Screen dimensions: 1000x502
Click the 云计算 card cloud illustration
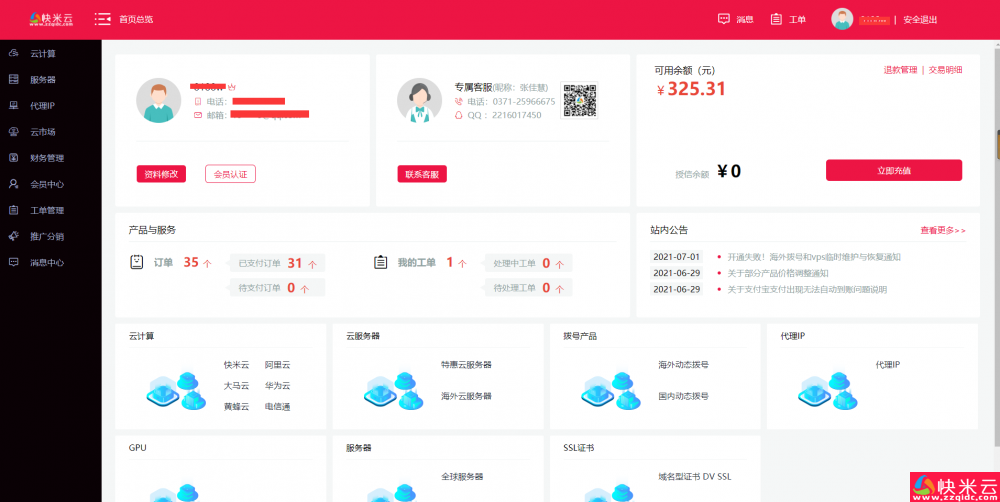[x=177, y=390]
